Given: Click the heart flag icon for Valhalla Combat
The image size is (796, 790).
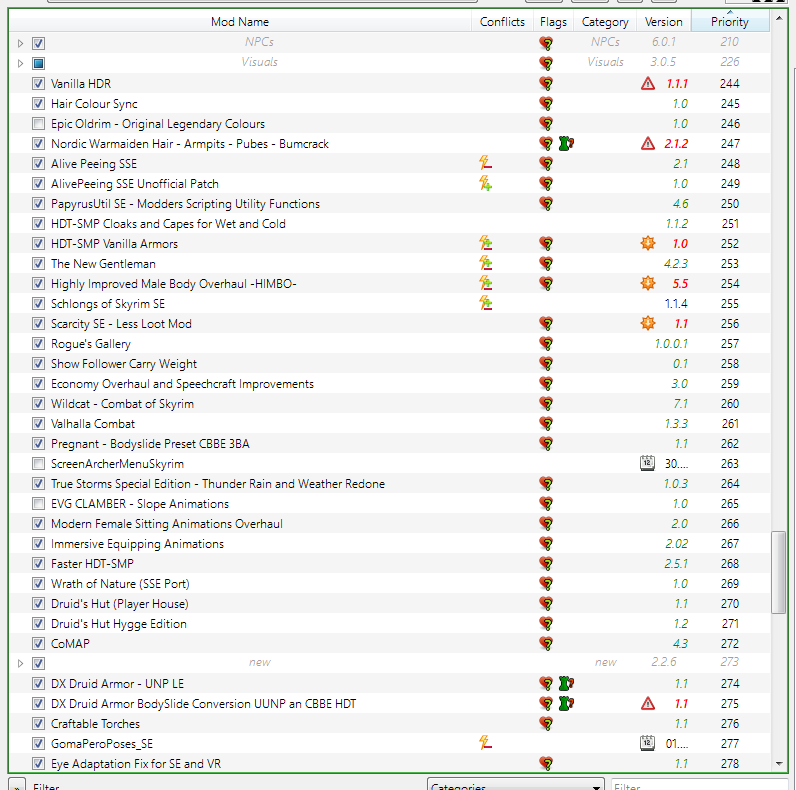Looking at the screenshot, I should pyautogui.click(x=546, y=423).
